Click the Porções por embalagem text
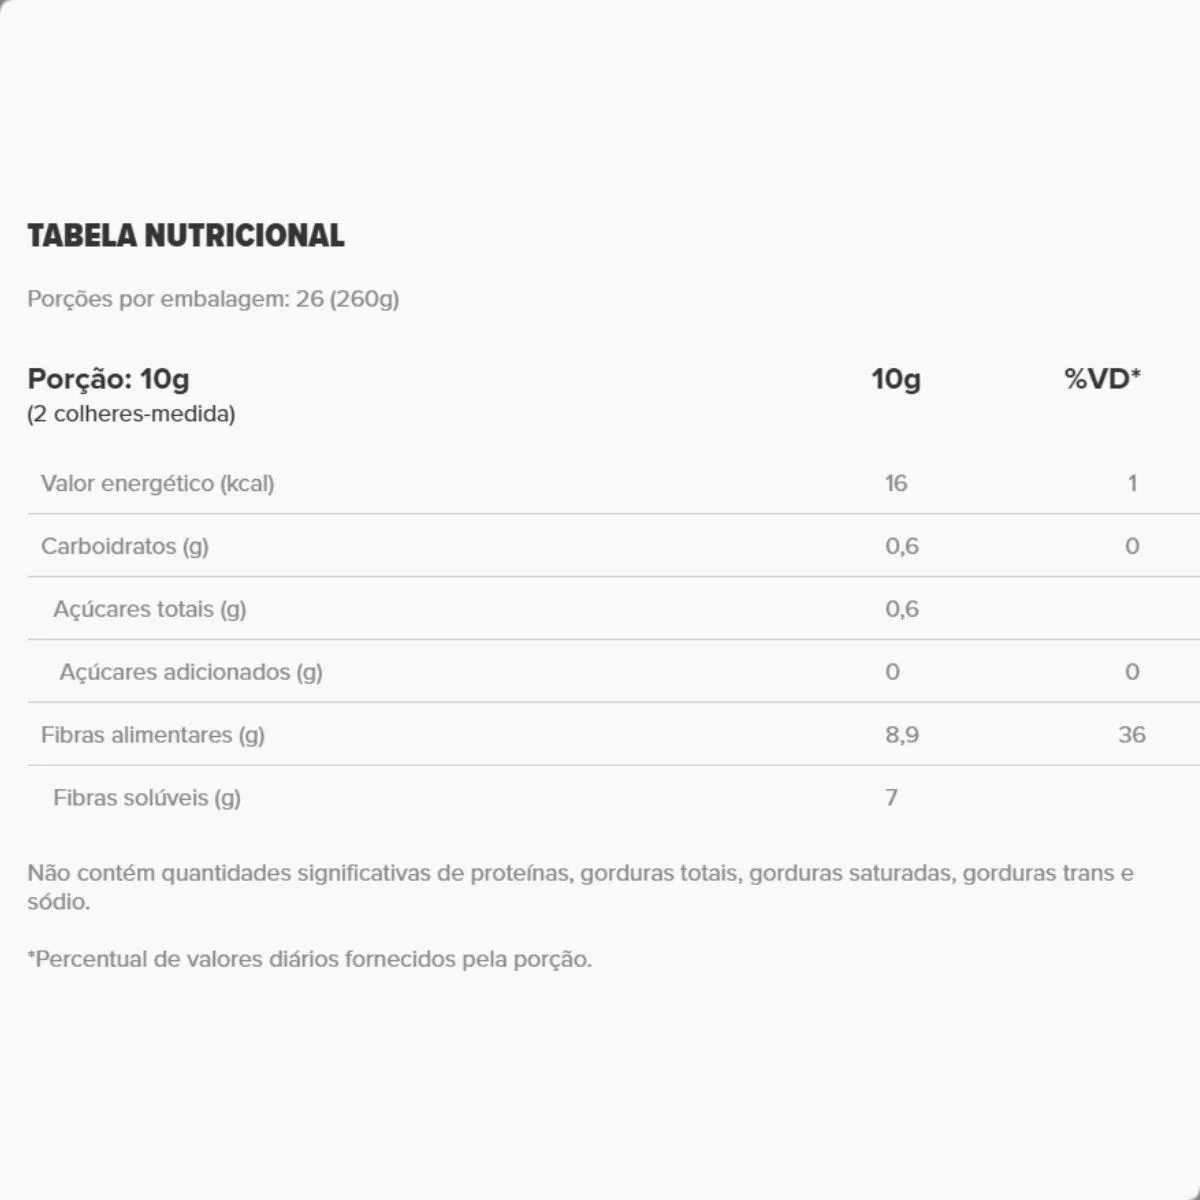 pyautogui.click(x=213, y=299)
